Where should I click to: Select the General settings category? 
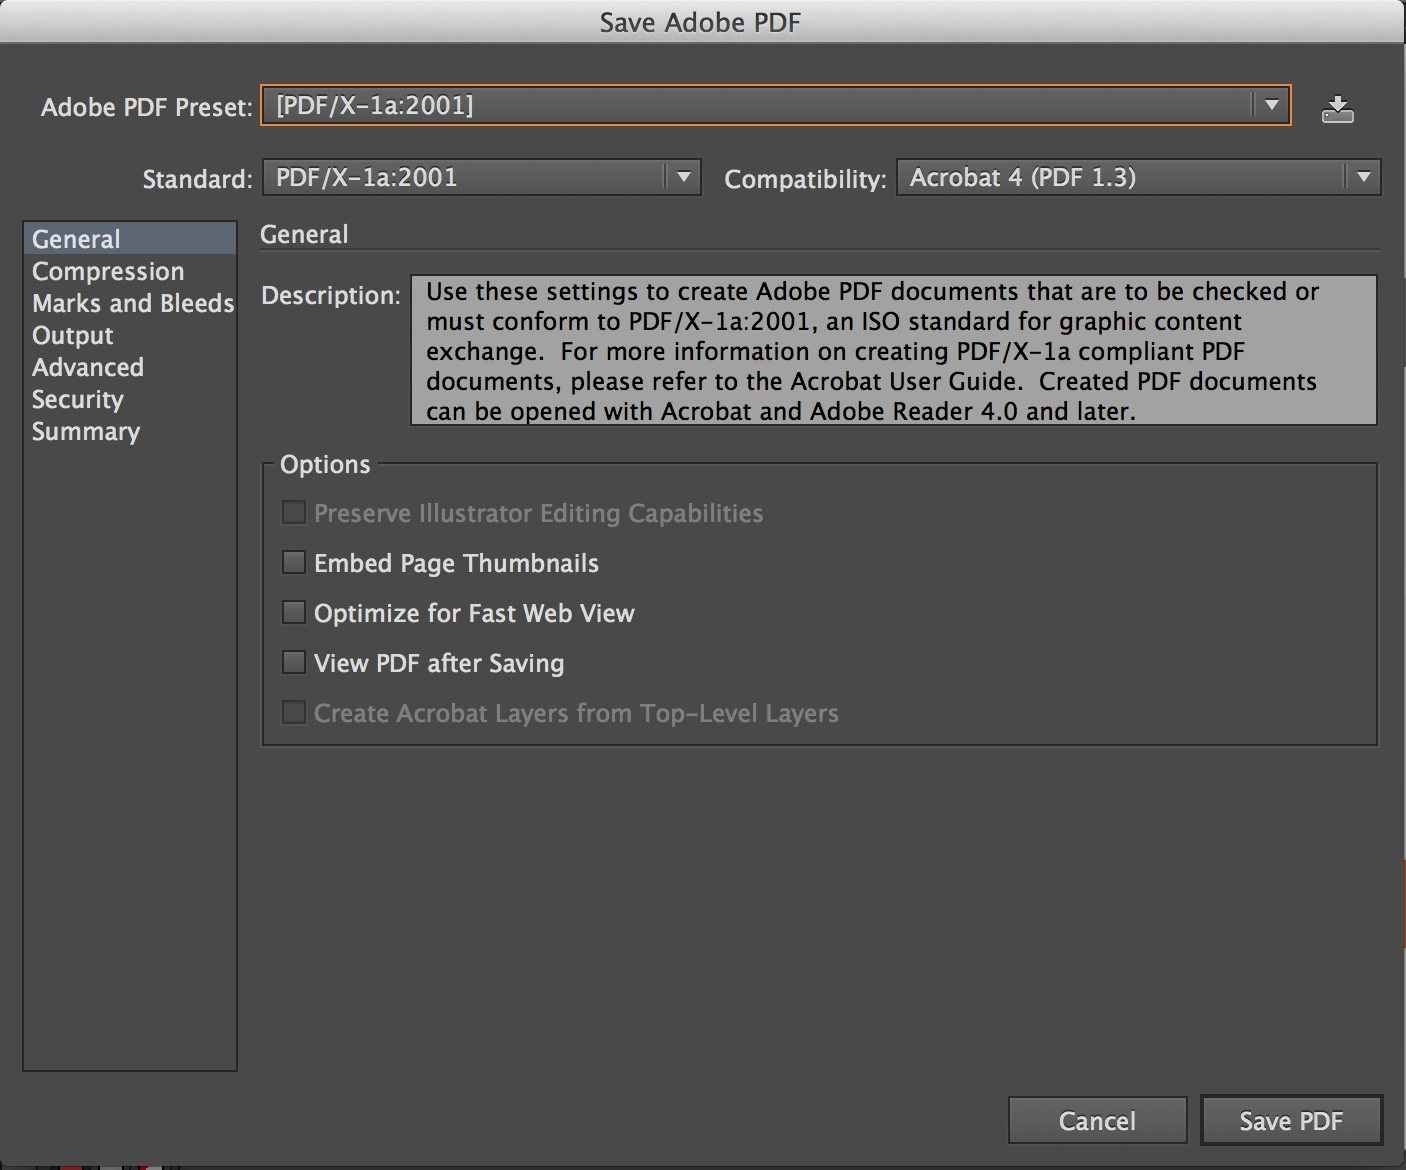pyautogui.click(x=75, y=239)
